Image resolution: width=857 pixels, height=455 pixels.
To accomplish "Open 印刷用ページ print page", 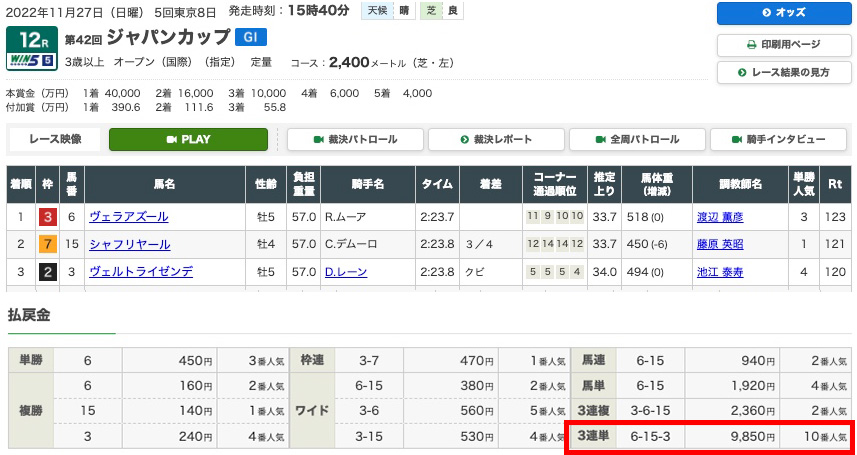I will (784, 45).
